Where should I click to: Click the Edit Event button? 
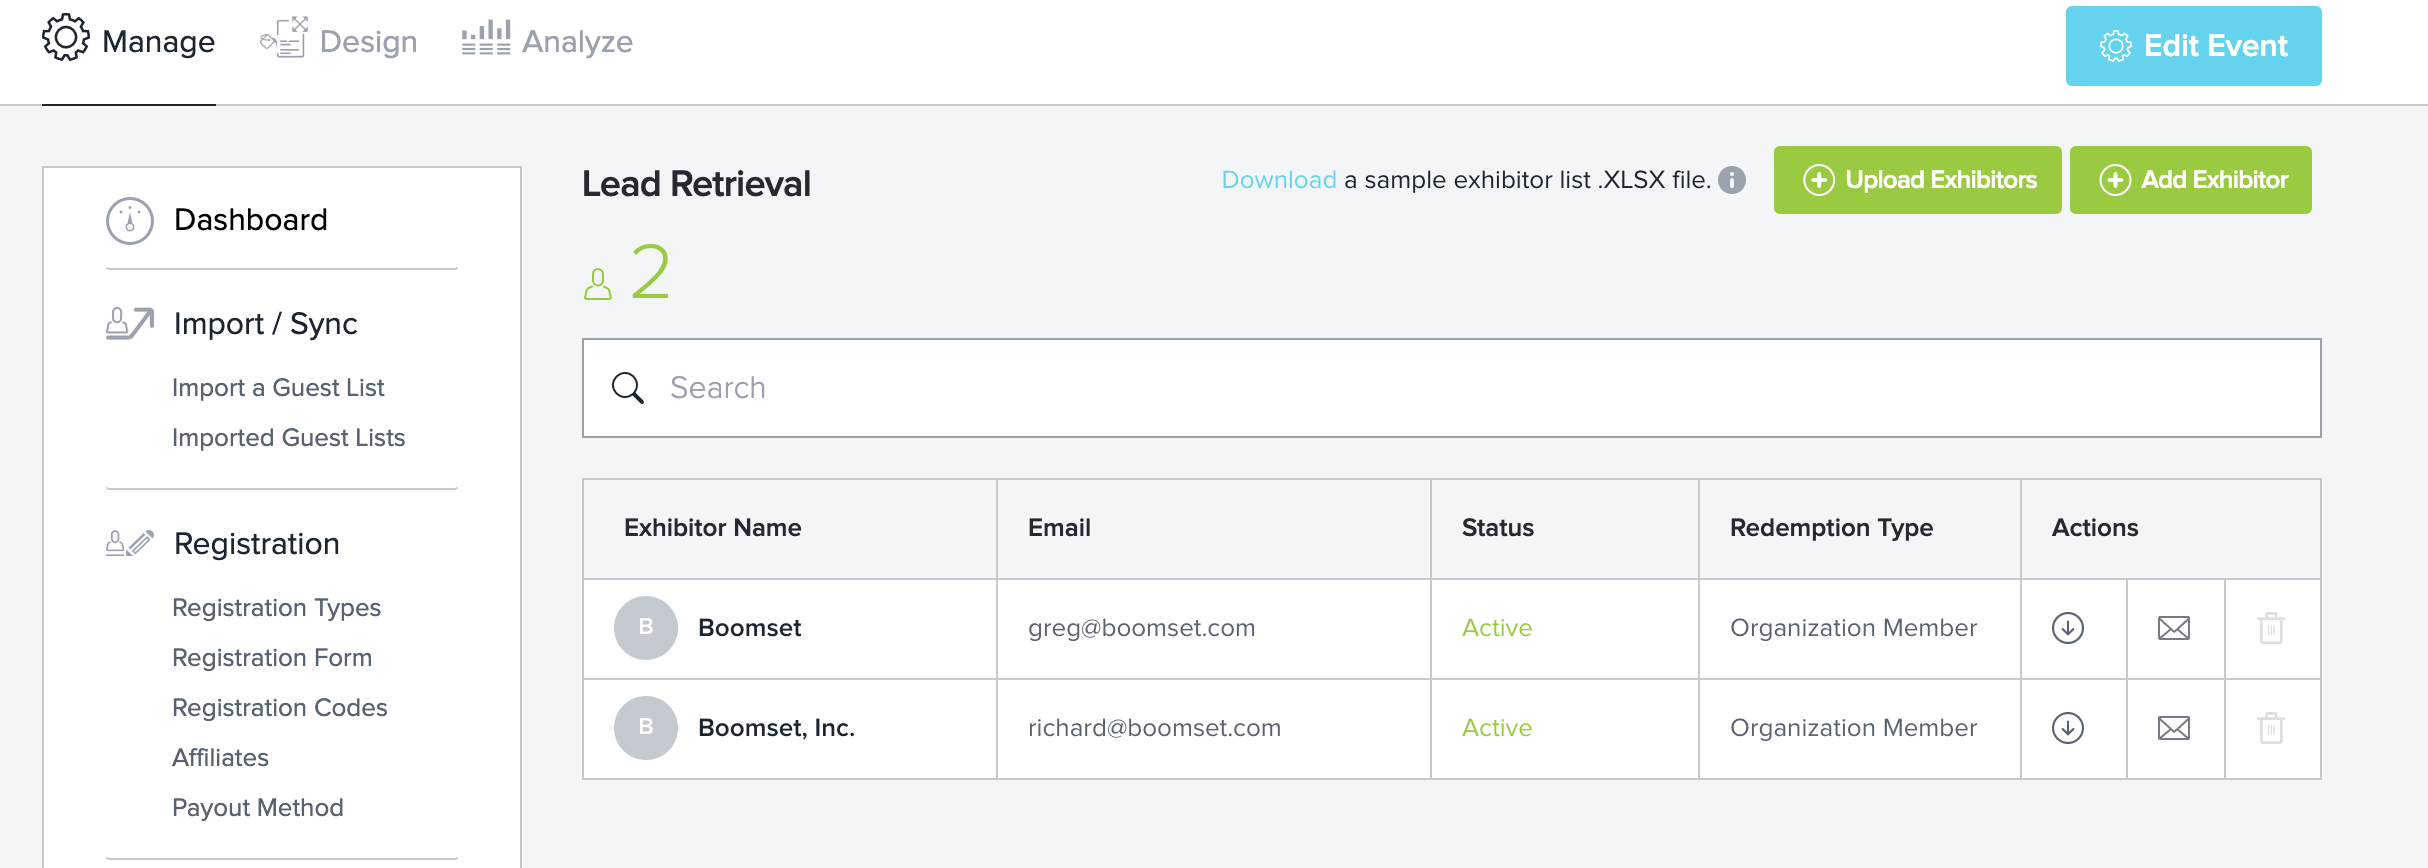2193,46
